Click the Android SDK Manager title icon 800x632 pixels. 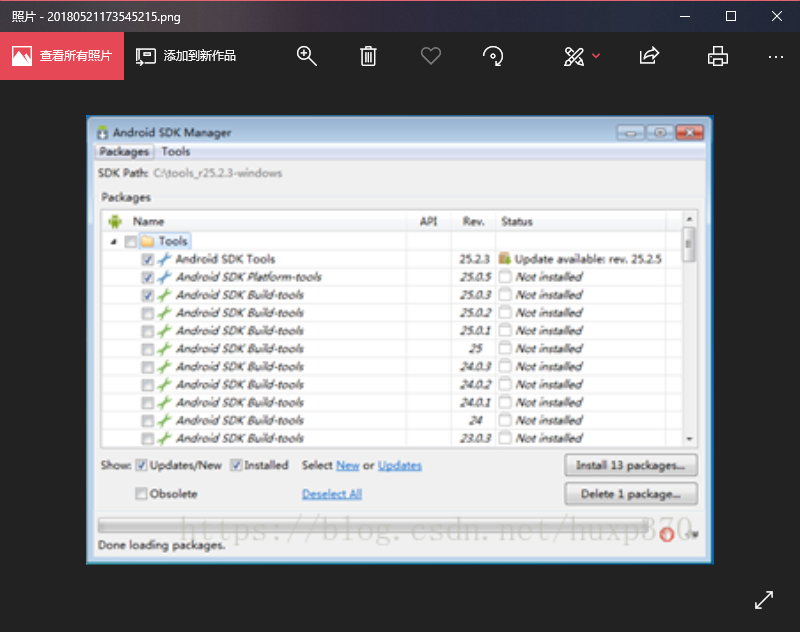pyautogui.click(x=103, y=133)
